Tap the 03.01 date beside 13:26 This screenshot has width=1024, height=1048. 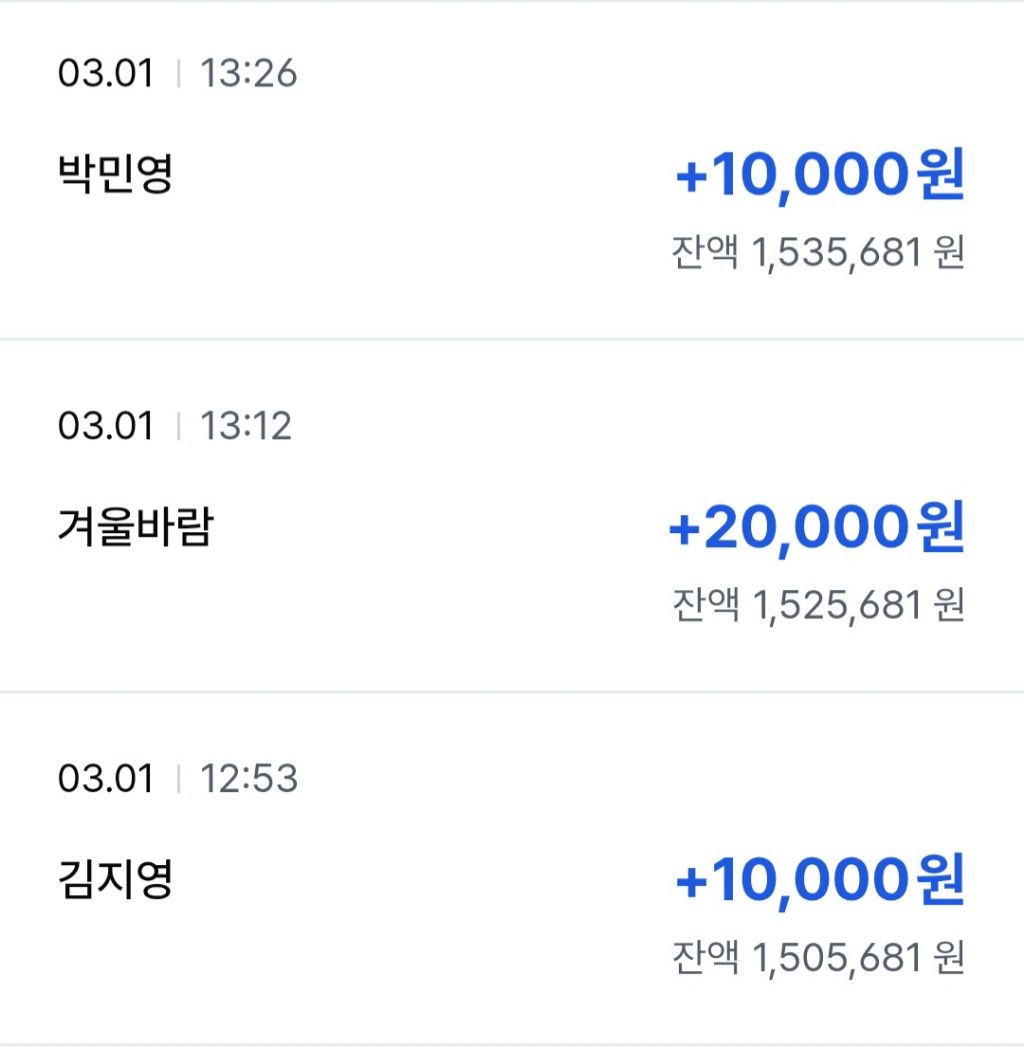(x=106, y=74)
